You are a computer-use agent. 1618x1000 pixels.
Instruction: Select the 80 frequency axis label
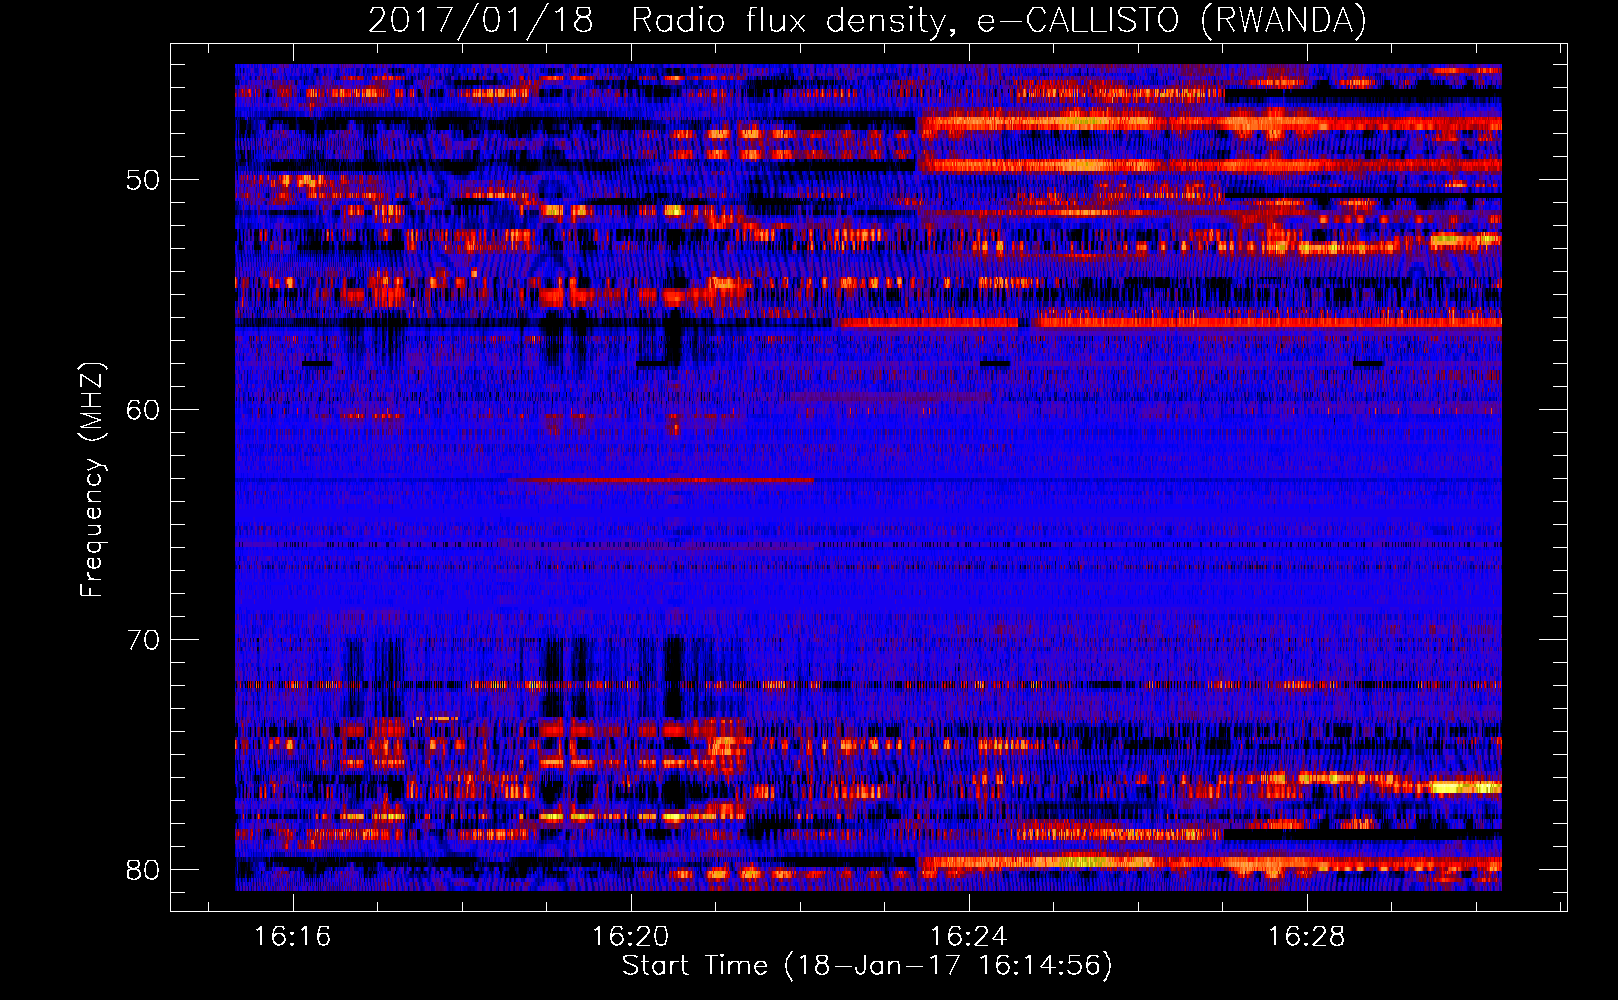143,870
